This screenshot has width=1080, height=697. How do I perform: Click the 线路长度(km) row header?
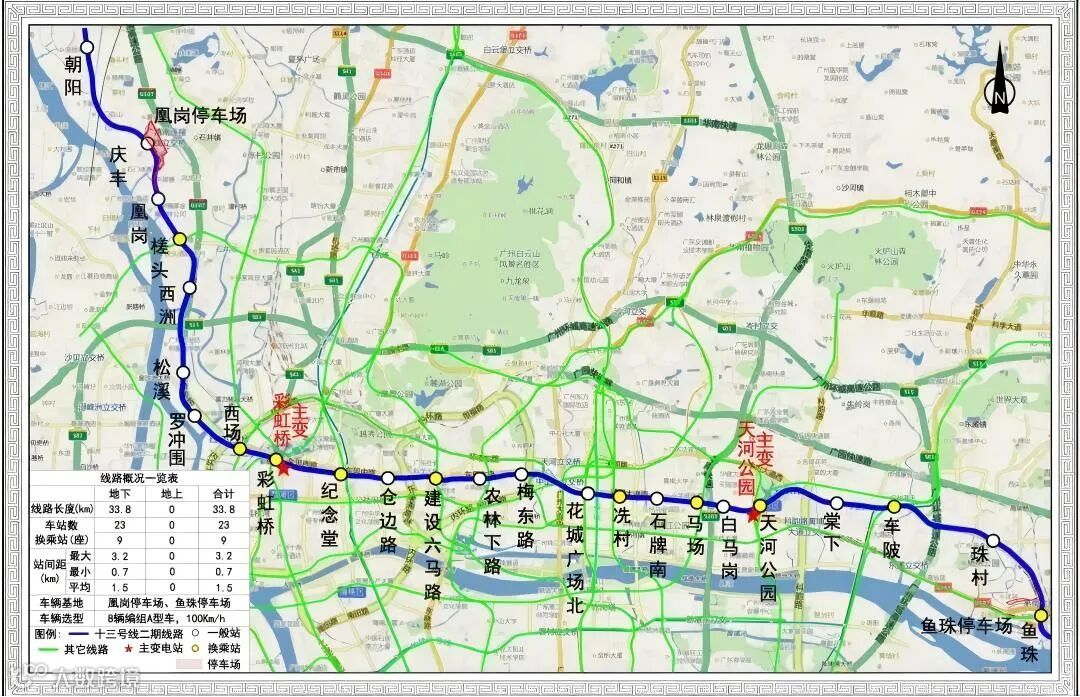pos(62,510)
